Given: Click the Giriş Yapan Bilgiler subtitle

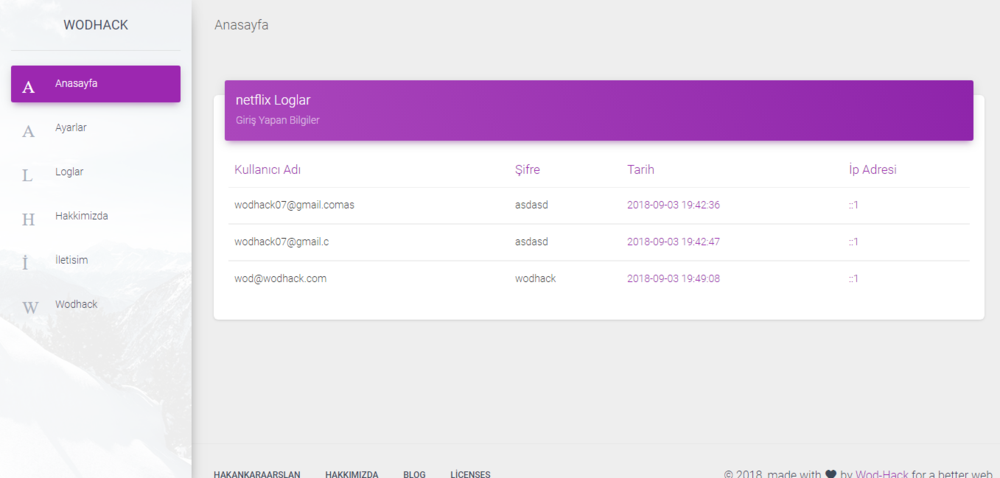Looking at the screenshot, I should (x=277, y=120).
